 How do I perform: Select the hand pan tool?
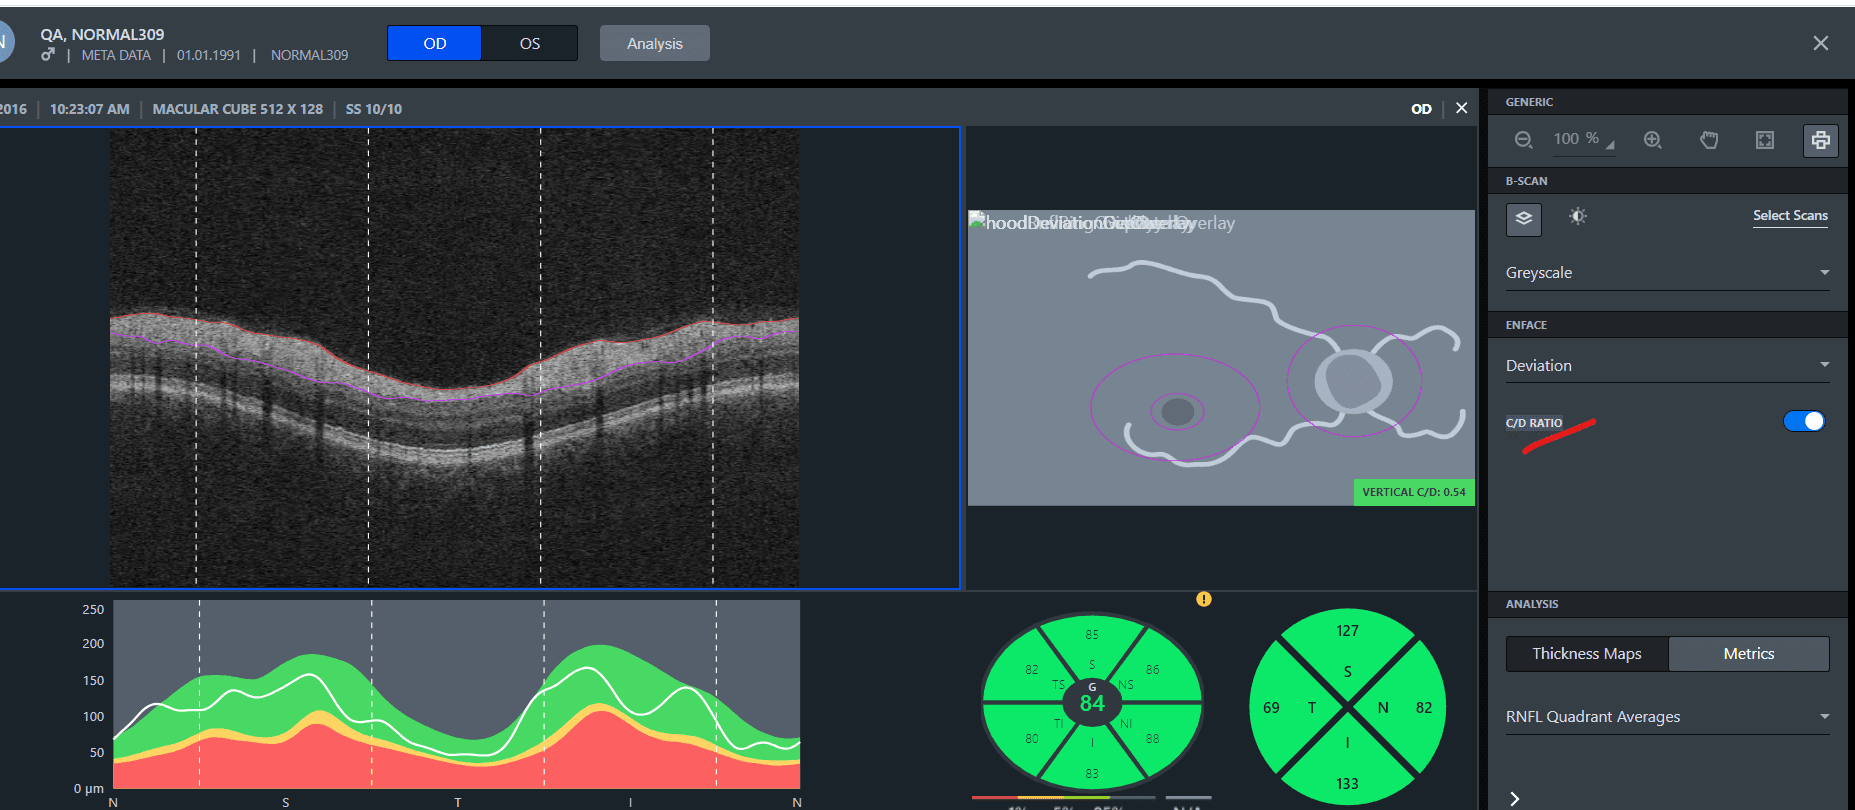1709,140
